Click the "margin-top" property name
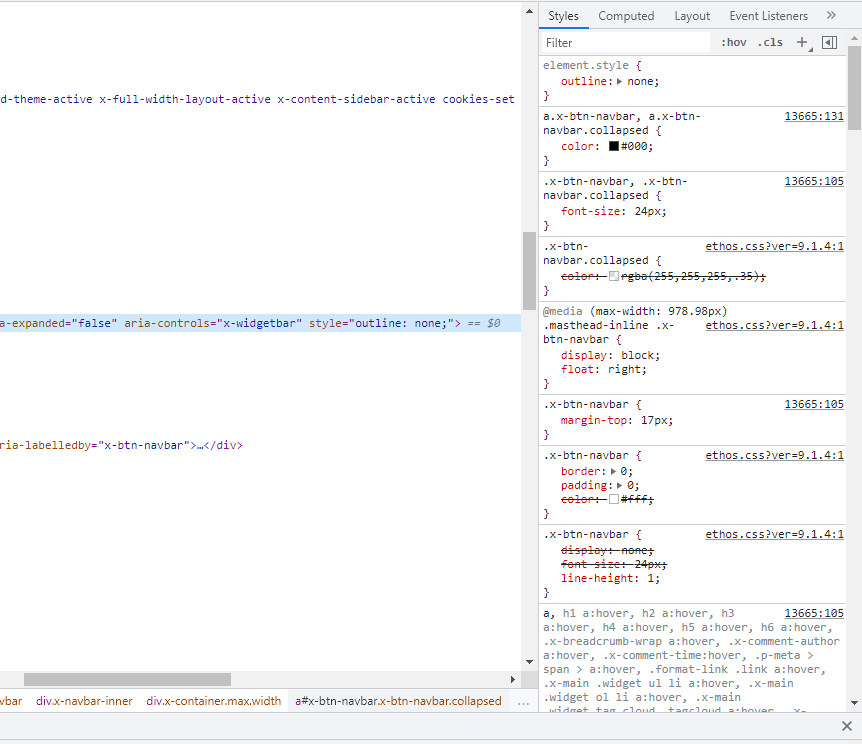This screenshot has height=744, width=862. (593, 421)
